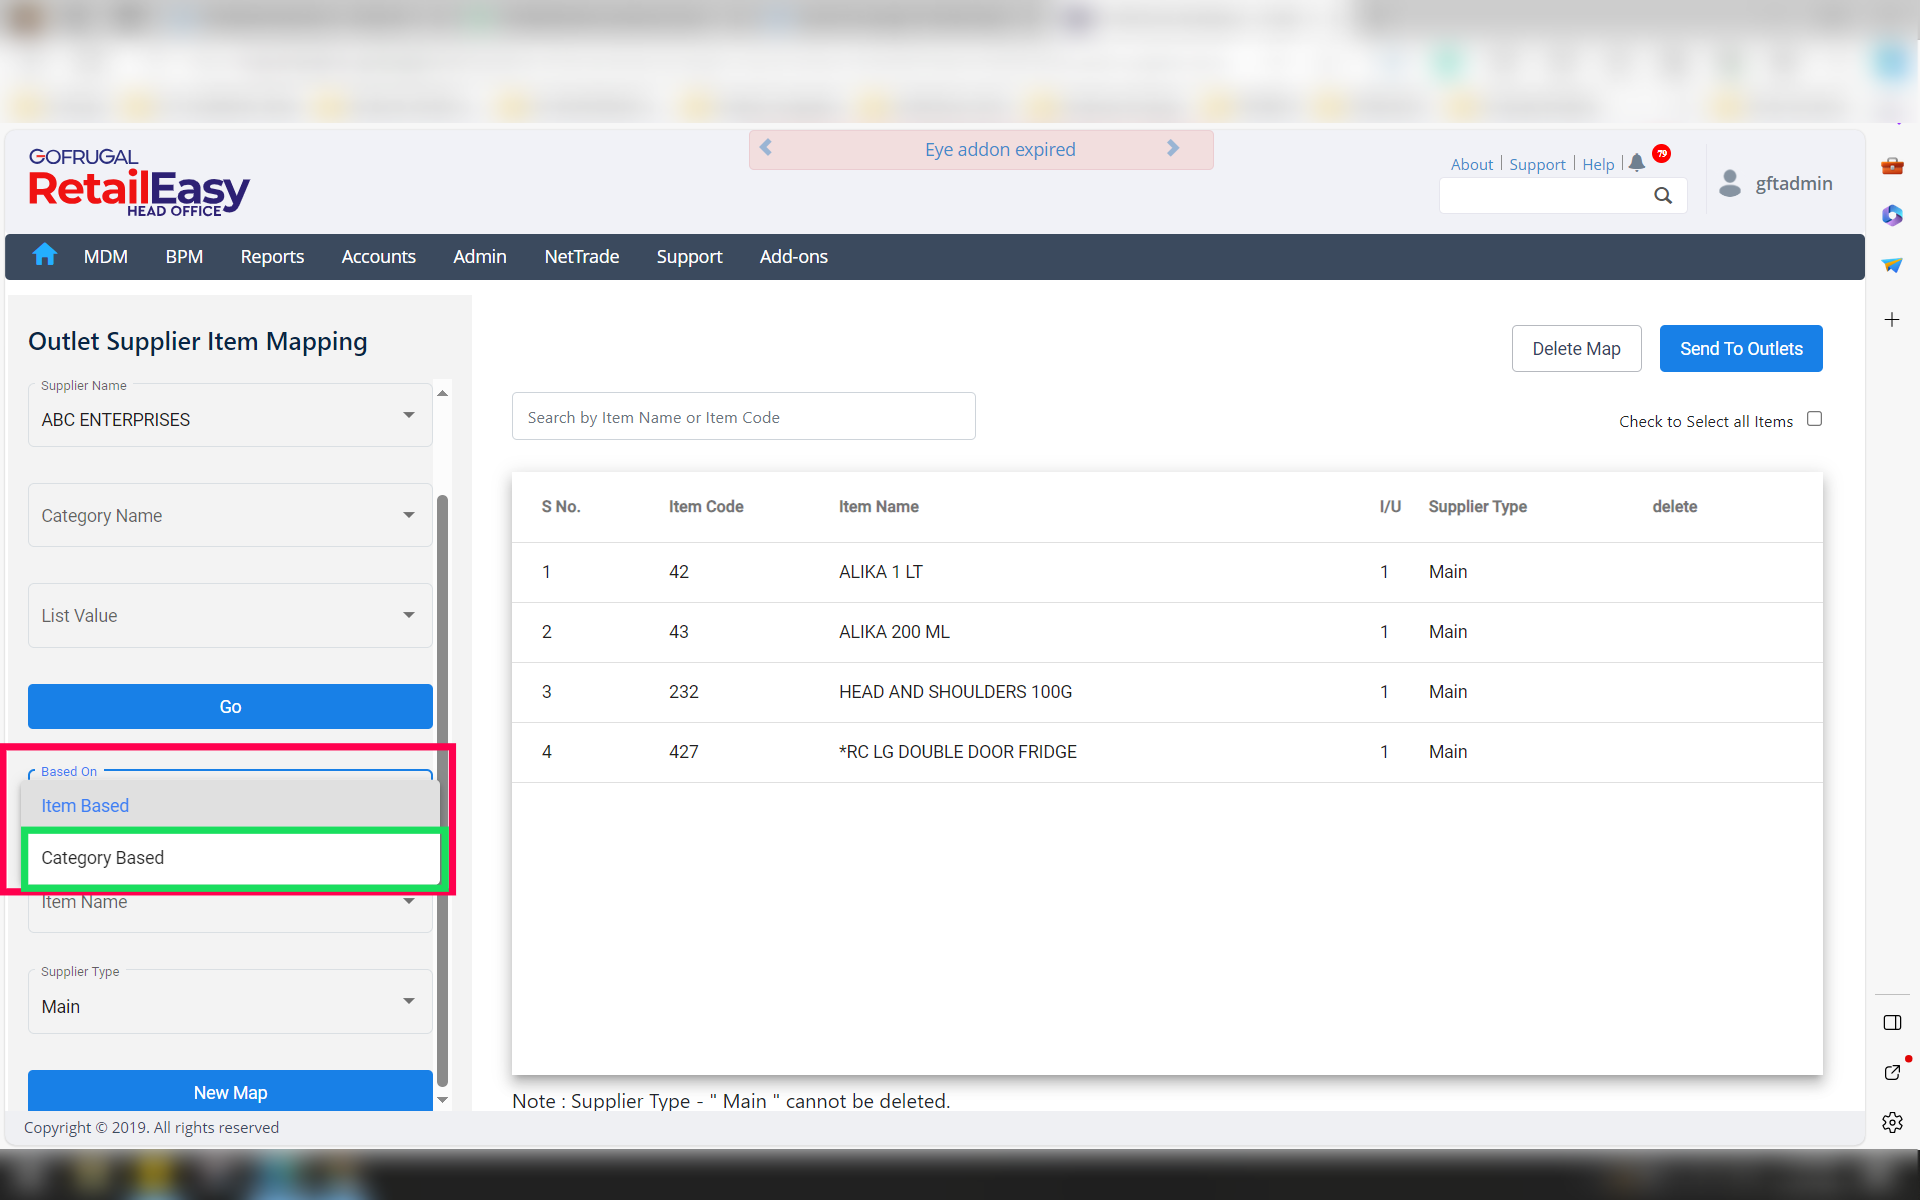Image resolution: width=1920 pixels, height=1200 pixels.
Task: Click the item name search field
Action: [x=743, y=417]
